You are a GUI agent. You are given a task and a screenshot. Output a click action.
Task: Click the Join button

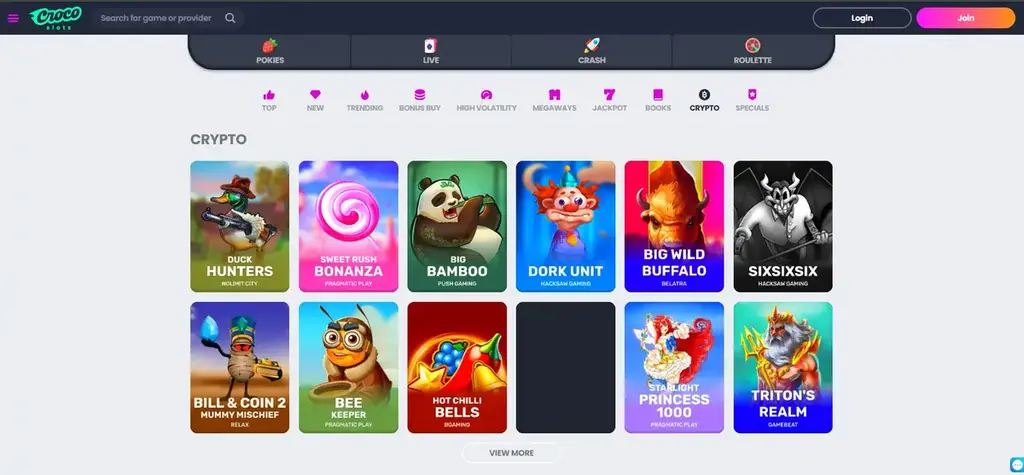[966, 18]
